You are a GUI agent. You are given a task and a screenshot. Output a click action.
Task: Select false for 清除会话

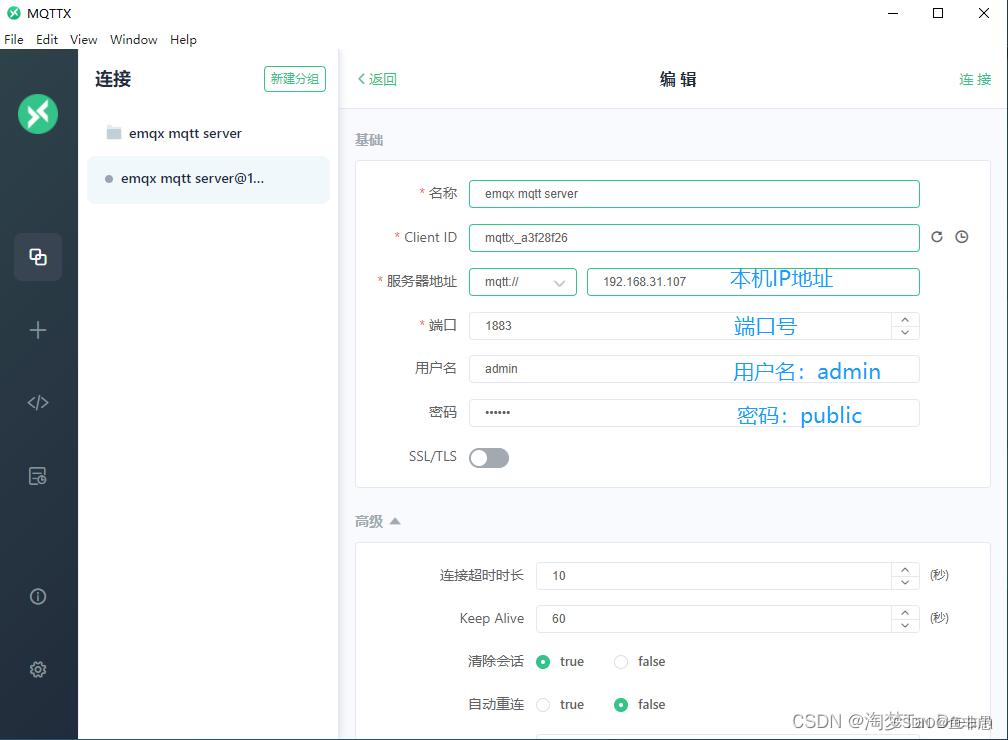[621, 662]
